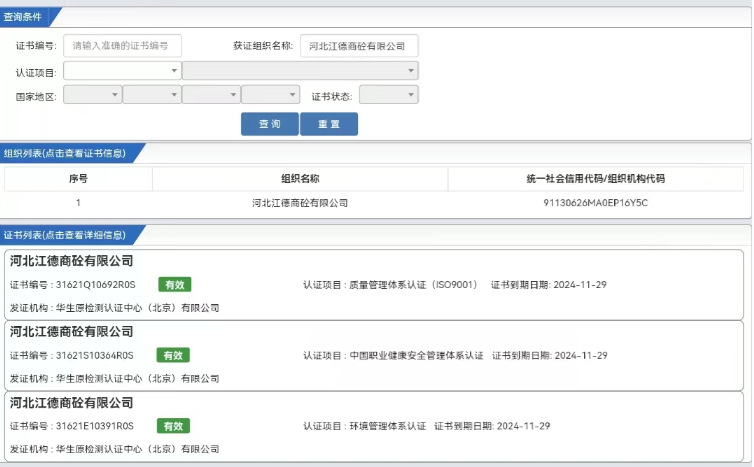Click the 组织名称 column header
754x467 pixels.
(x=300, y=179)
